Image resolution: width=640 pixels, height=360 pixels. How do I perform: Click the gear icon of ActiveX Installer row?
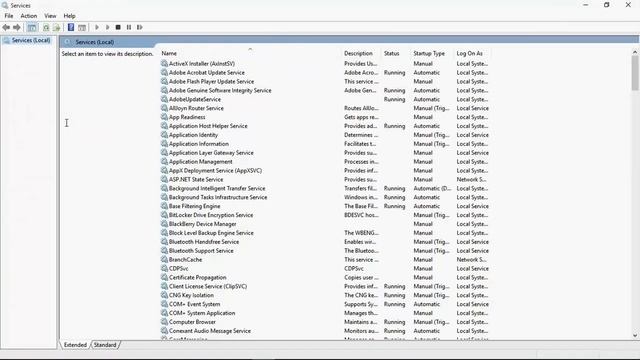pyautogui.click(x=164, y=63)
